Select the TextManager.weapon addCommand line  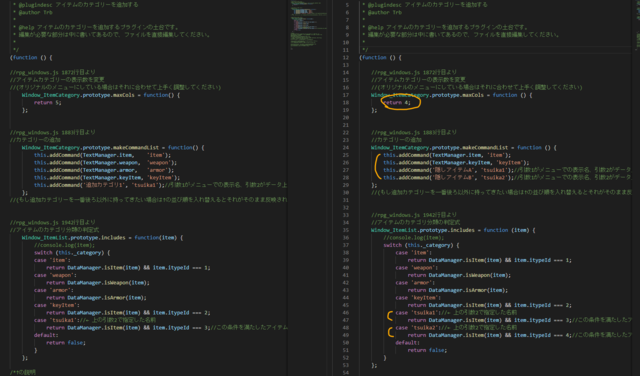pyautogui.click(x=105, y=162)
